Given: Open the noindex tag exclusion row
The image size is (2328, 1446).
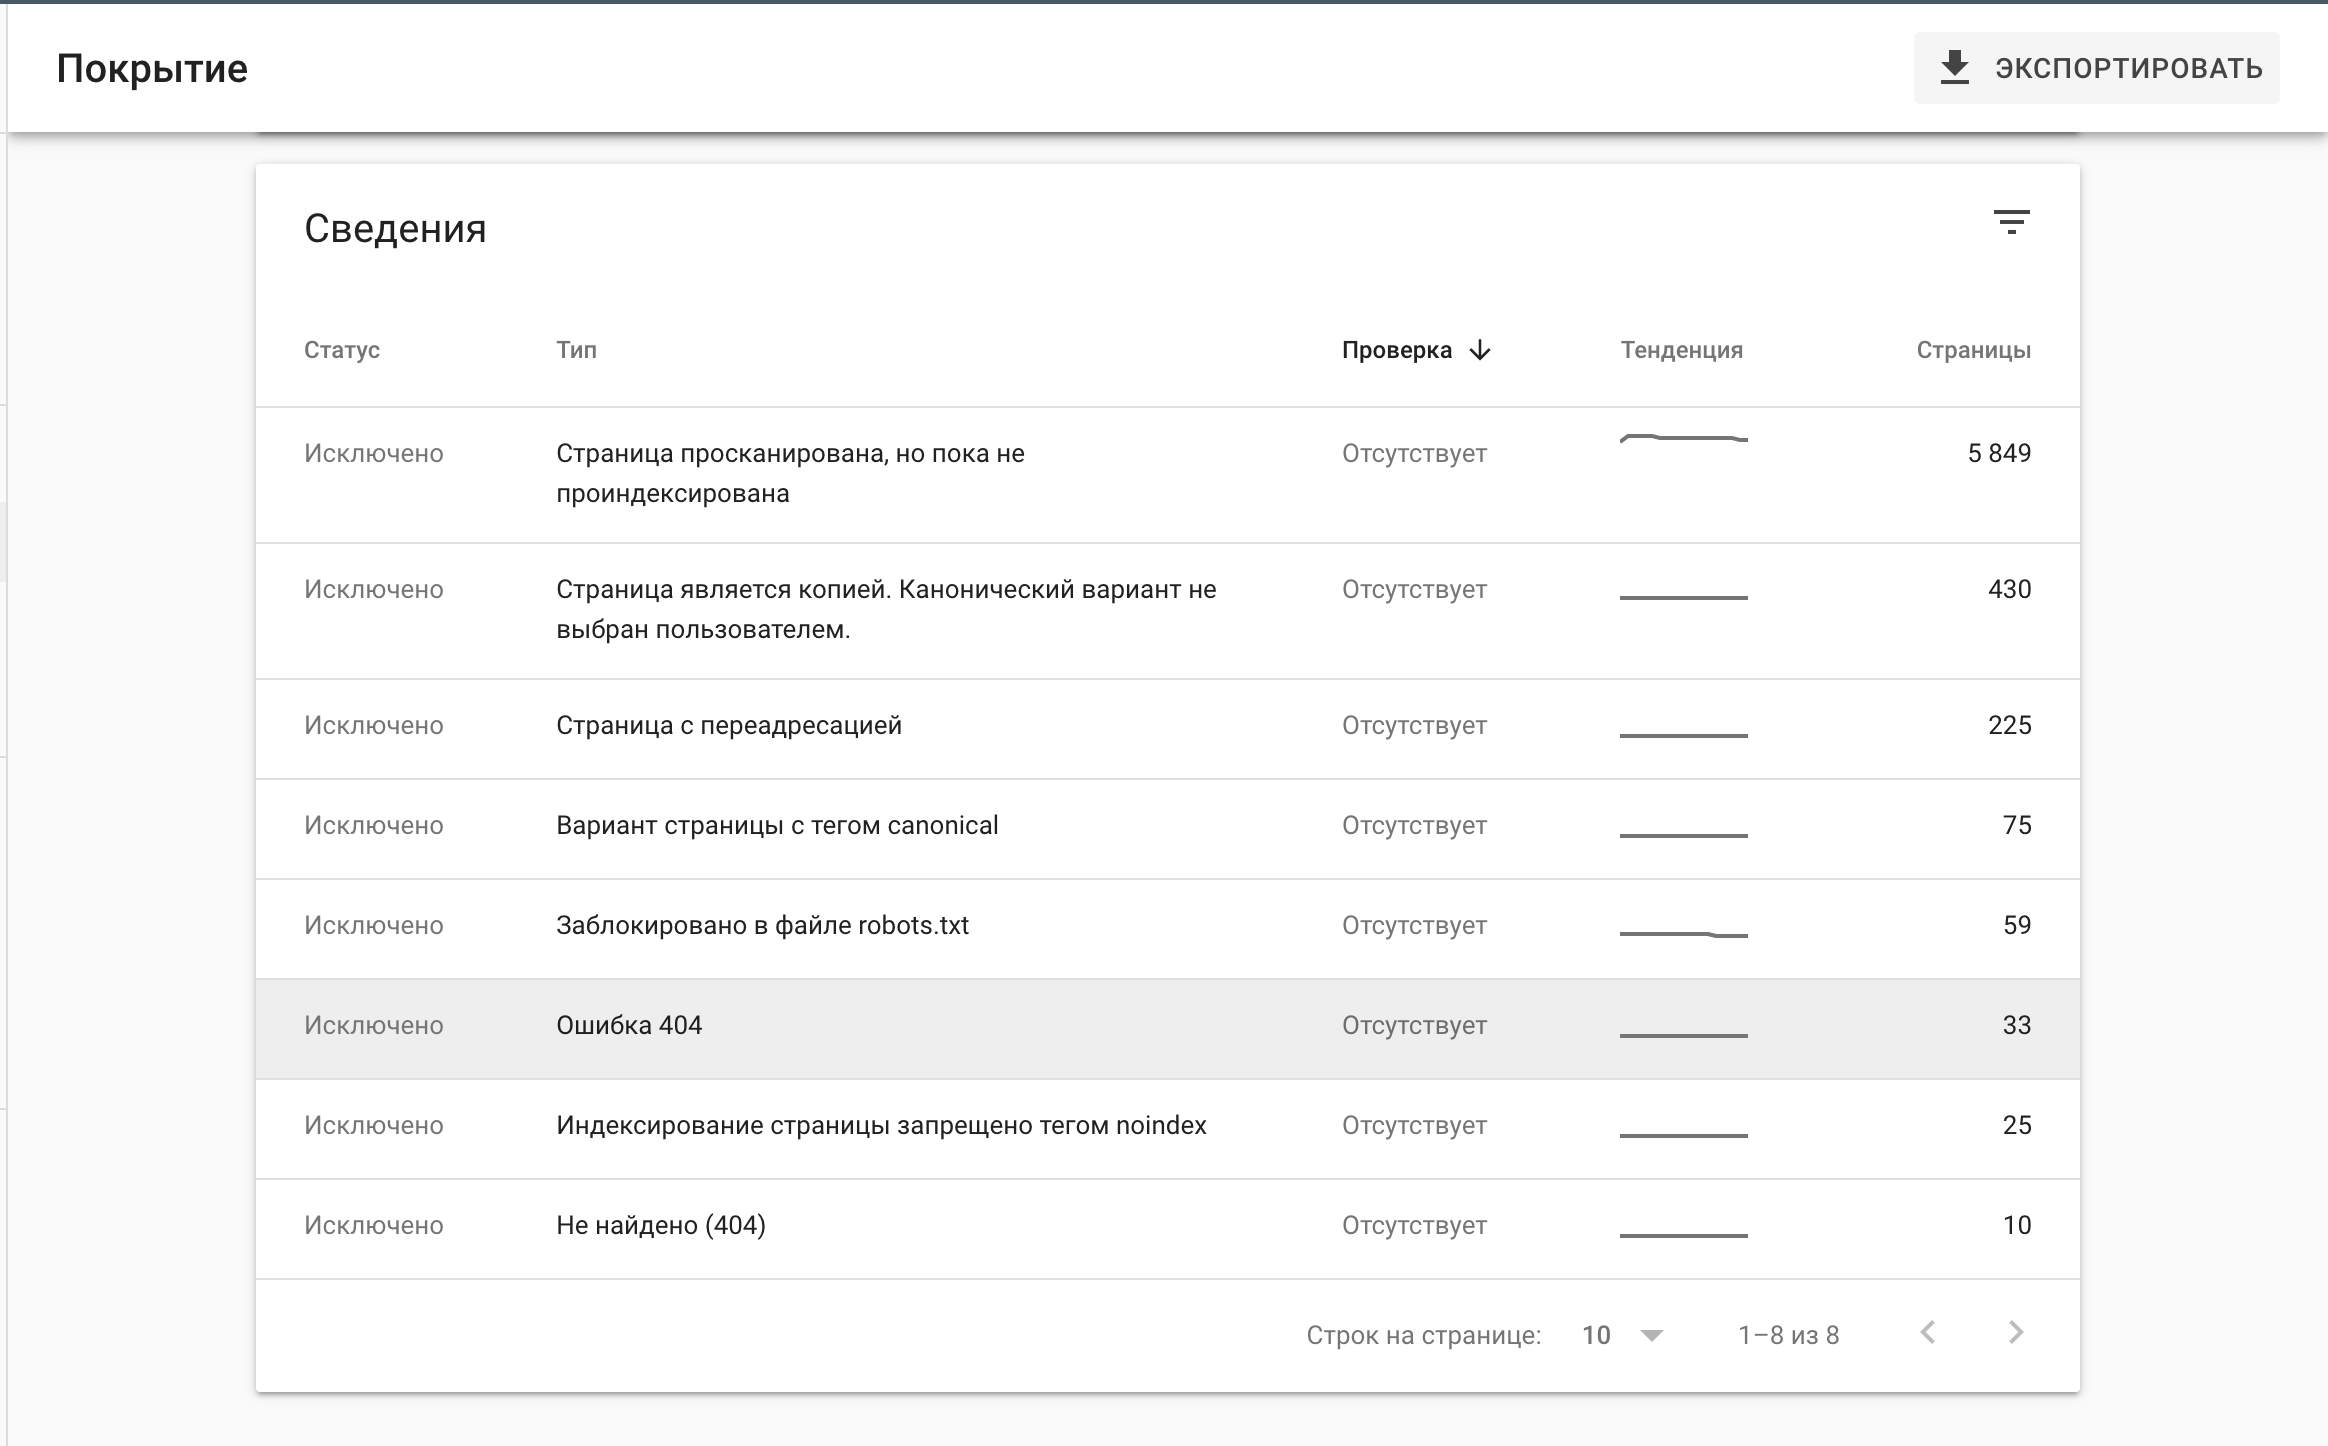Looking at the screenshot, I should pyautogui.click(x=1167, y=1128).
